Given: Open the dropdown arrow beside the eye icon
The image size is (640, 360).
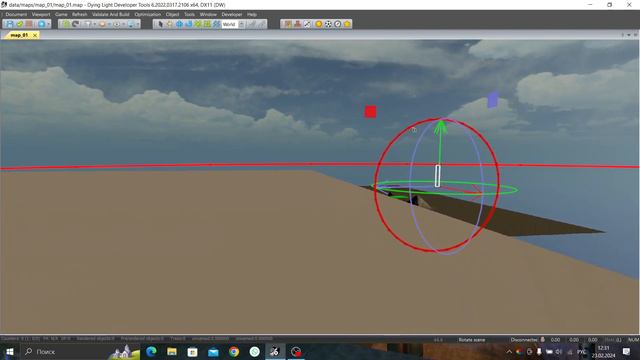Looking at the screenshot, I should [x=124, y=24].
